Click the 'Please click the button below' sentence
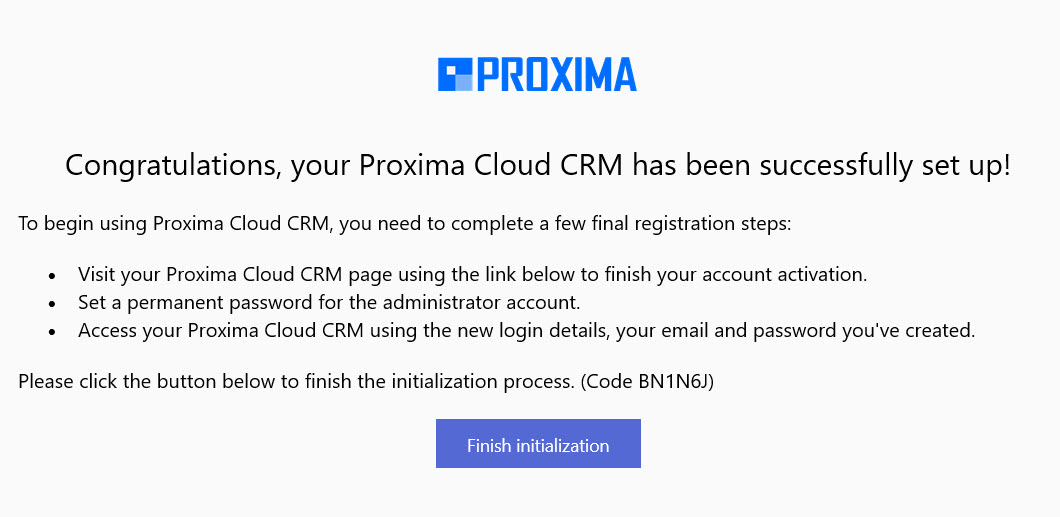Image resolution: width=1060 pixels, height=517 pixels. (x=200, y=381)
